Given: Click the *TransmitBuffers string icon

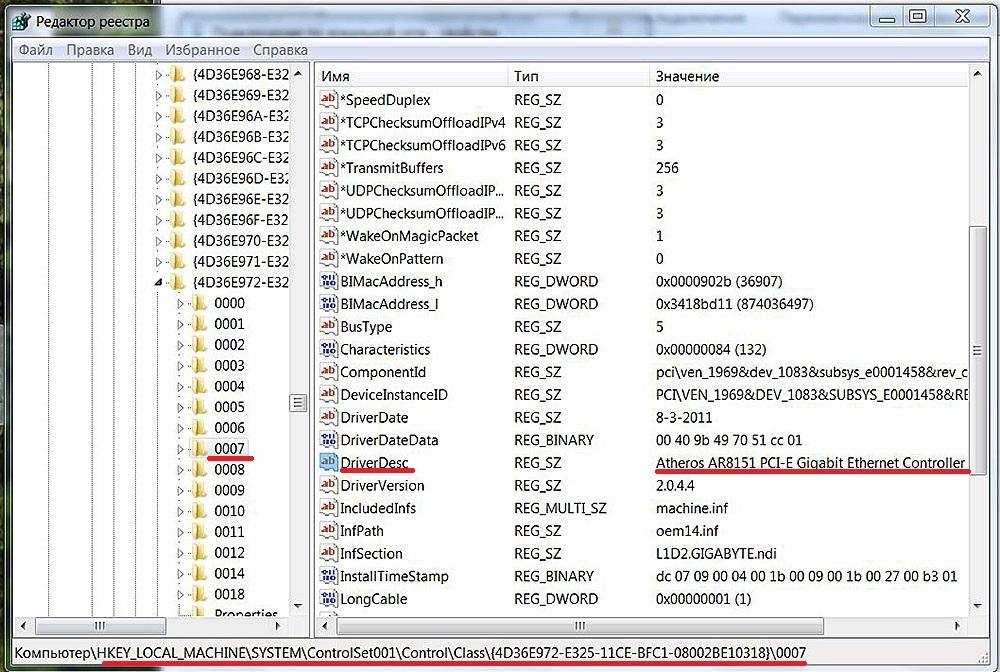Looking at the screenshot, I should (x=328, y=167).
